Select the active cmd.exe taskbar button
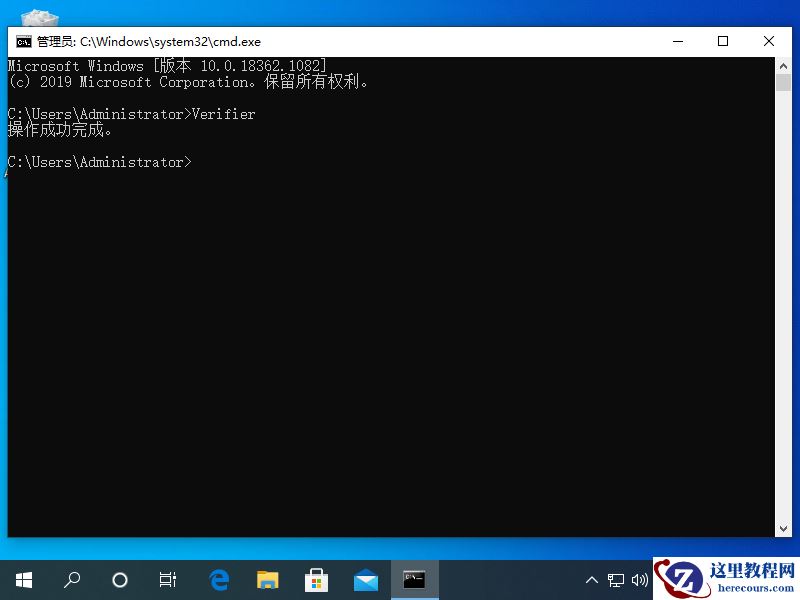Screen dimensions: 800x600 point(413,580)
